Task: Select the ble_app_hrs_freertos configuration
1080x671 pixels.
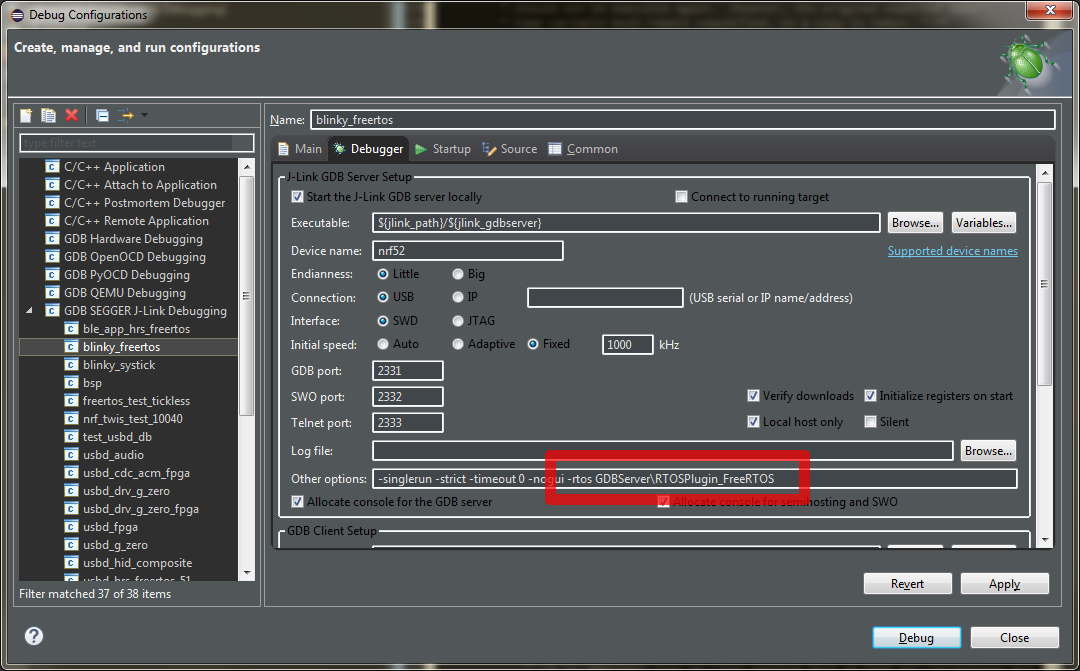Action: click(136, 329)
